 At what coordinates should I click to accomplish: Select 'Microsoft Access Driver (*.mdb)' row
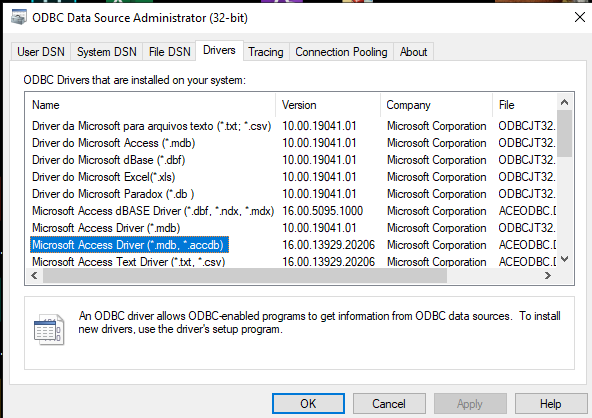pos(106,228)
